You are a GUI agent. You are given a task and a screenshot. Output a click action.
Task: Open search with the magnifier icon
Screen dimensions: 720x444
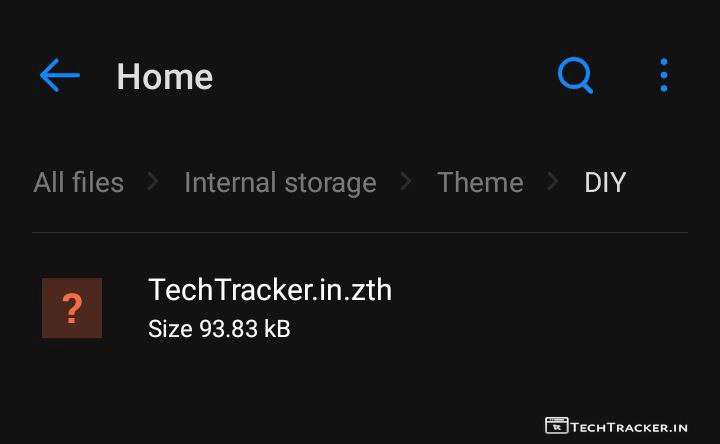(x=575, y=75)
